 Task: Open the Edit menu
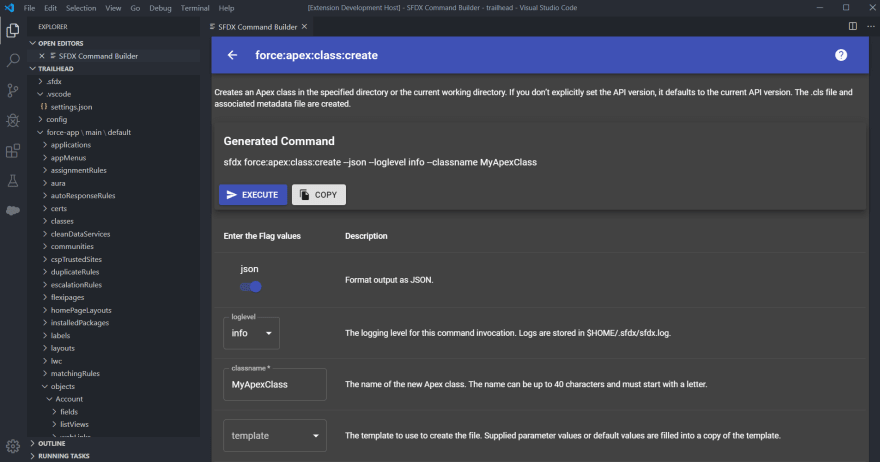click(51, 8)
